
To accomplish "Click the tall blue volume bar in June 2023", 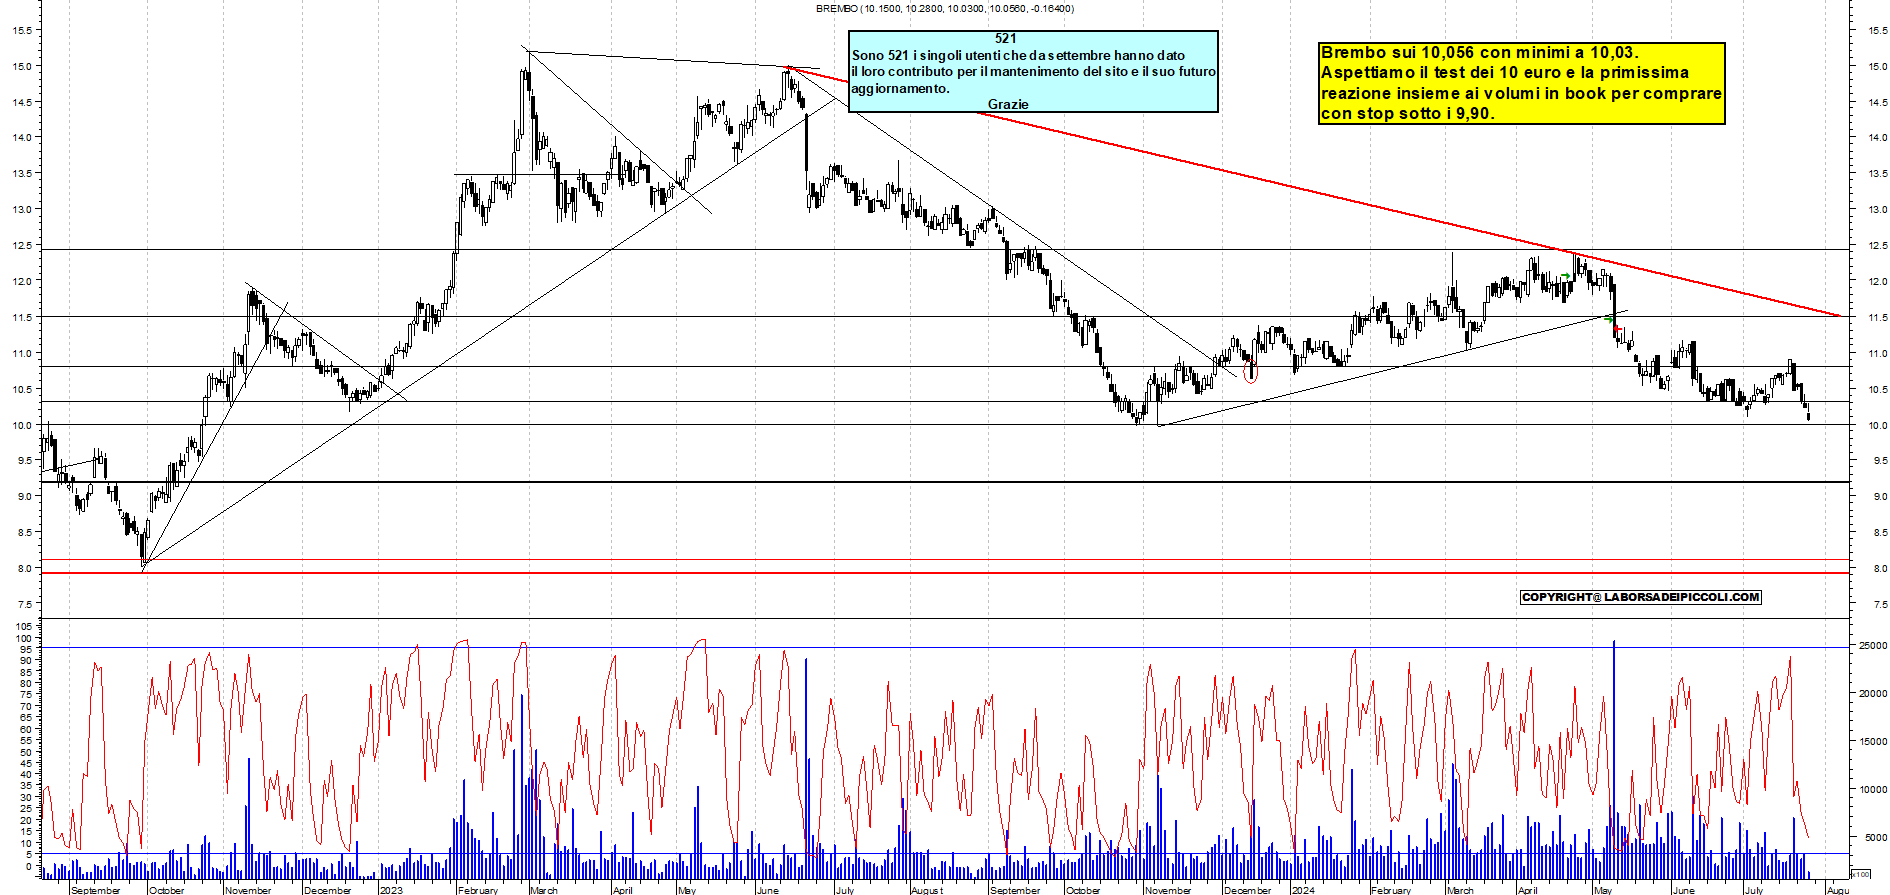I will pyautogui.click(x=805, y=769).
